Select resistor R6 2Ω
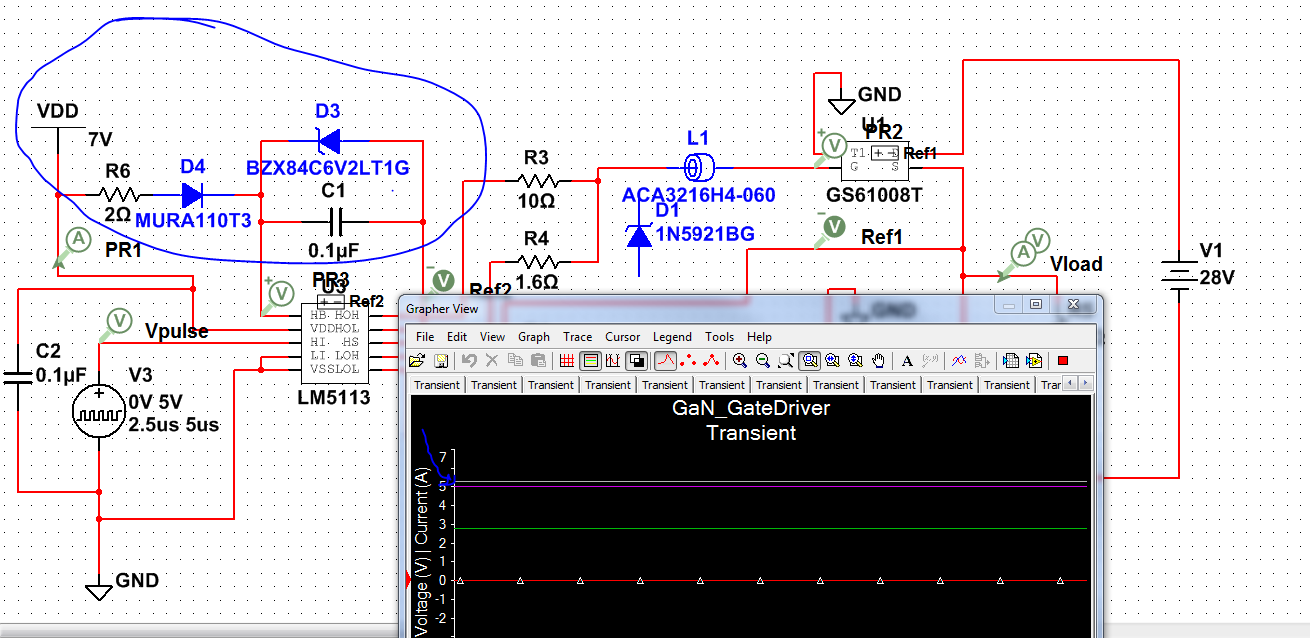The width and height of the screenshot is (1310, 638). point(118,195)
